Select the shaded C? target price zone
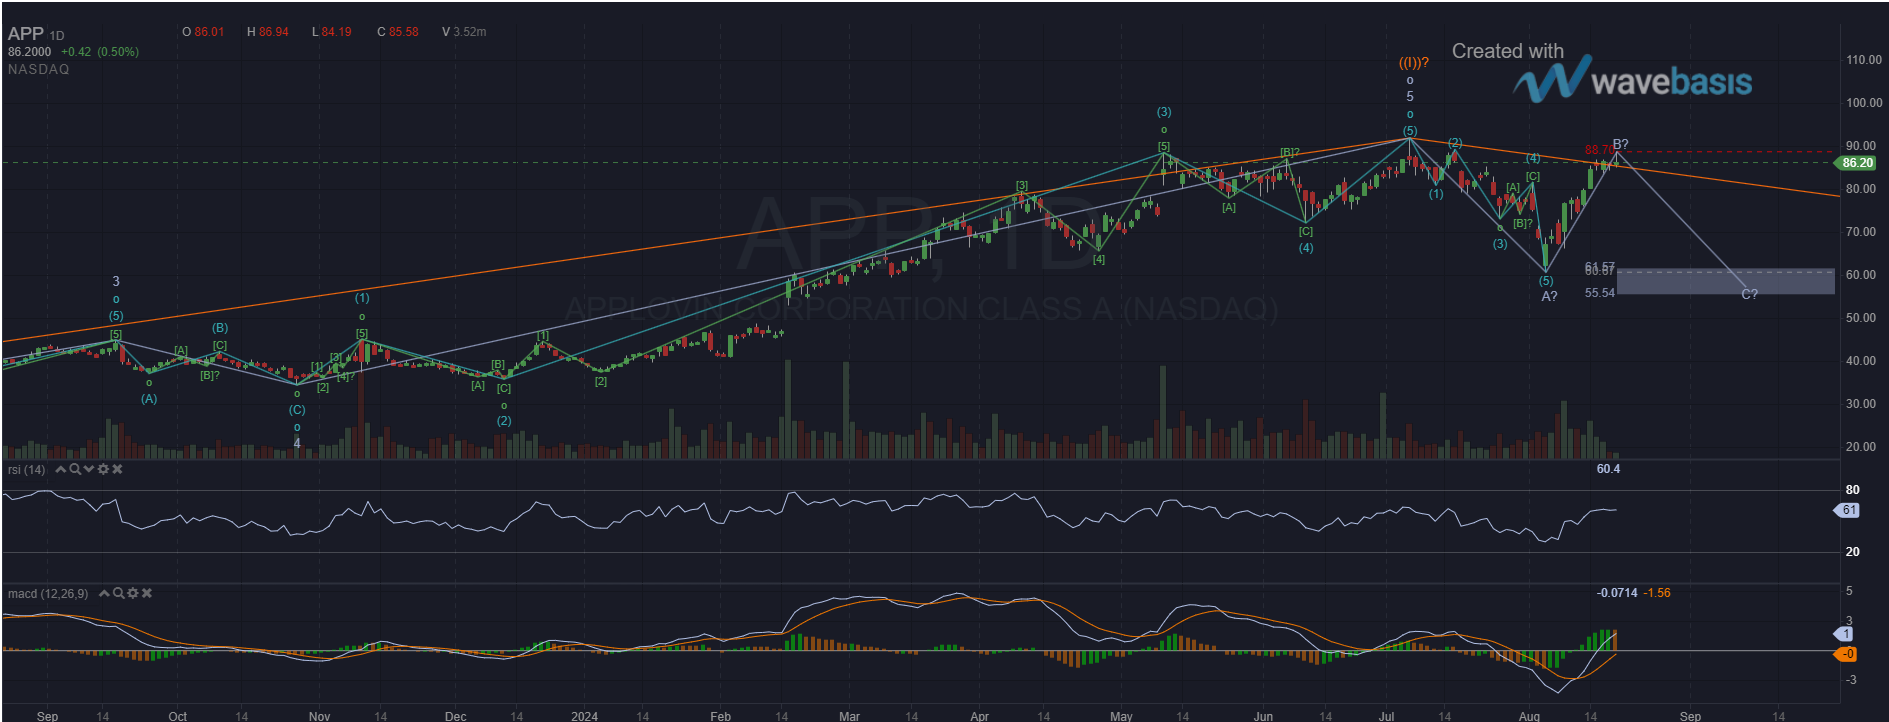The image size is (1889, 722). point(1726,281)
